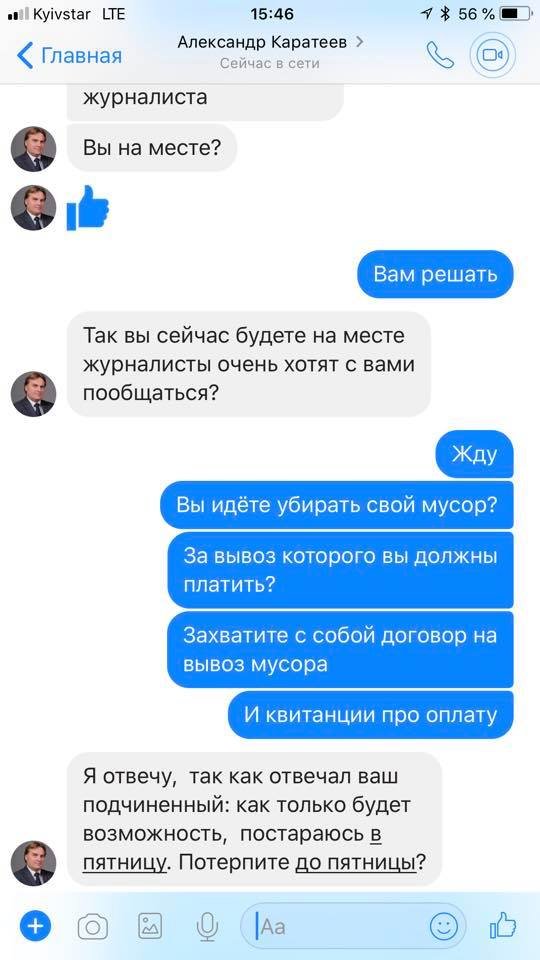Open photo gallery picker icon

[x=150, y=926]
